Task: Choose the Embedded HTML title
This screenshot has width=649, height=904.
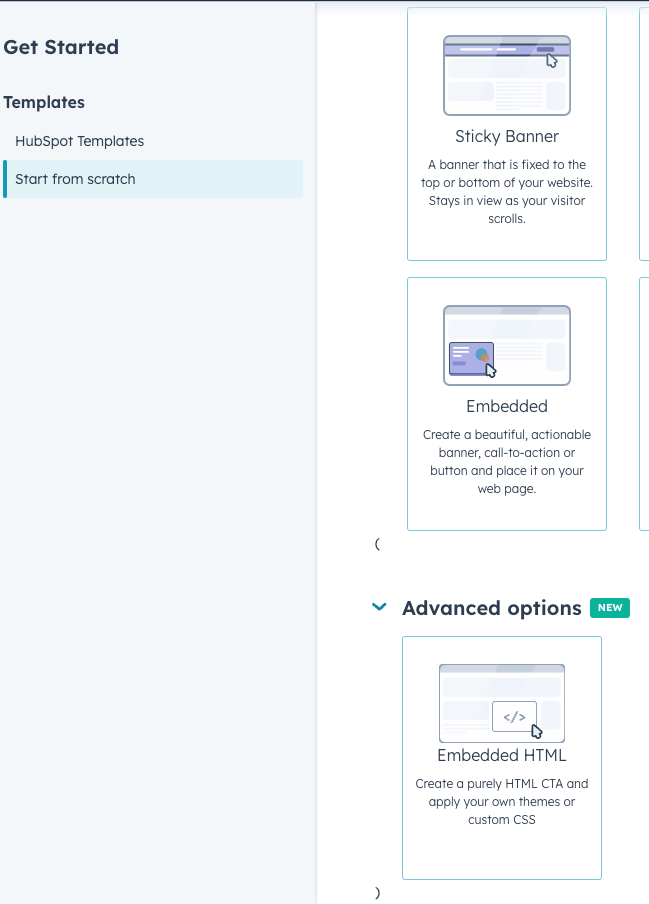Action: tap(501, 756)
